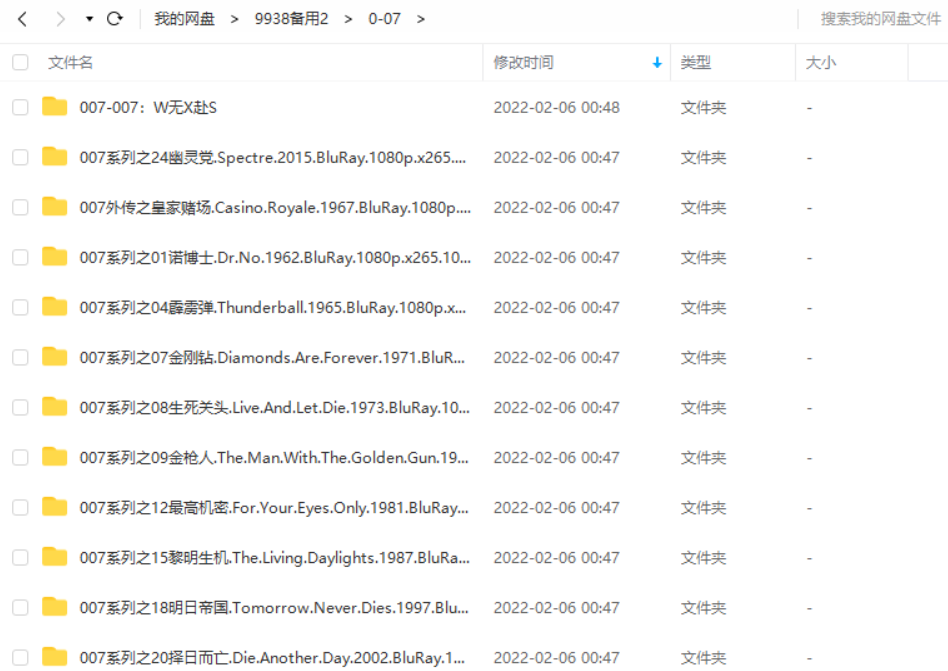Image resolution: width=948 pixels, height=671 pixels.
Task: Click the back navigation arrow
Action: point(23,19)
